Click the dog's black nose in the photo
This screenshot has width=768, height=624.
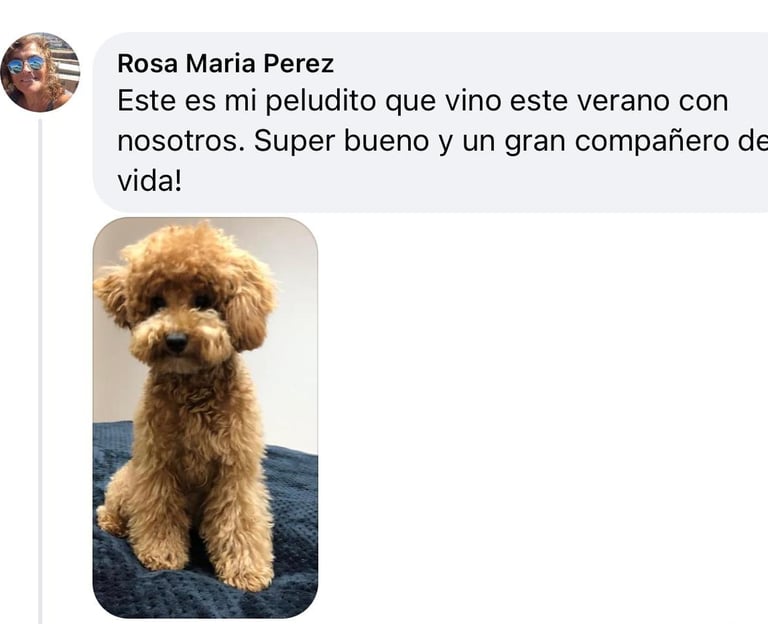176,341
